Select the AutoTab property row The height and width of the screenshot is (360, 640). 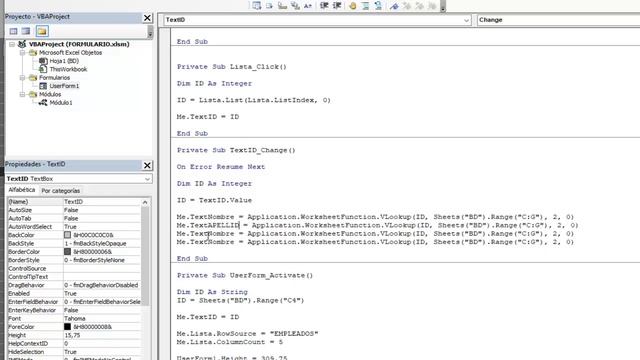coord(74,218)
